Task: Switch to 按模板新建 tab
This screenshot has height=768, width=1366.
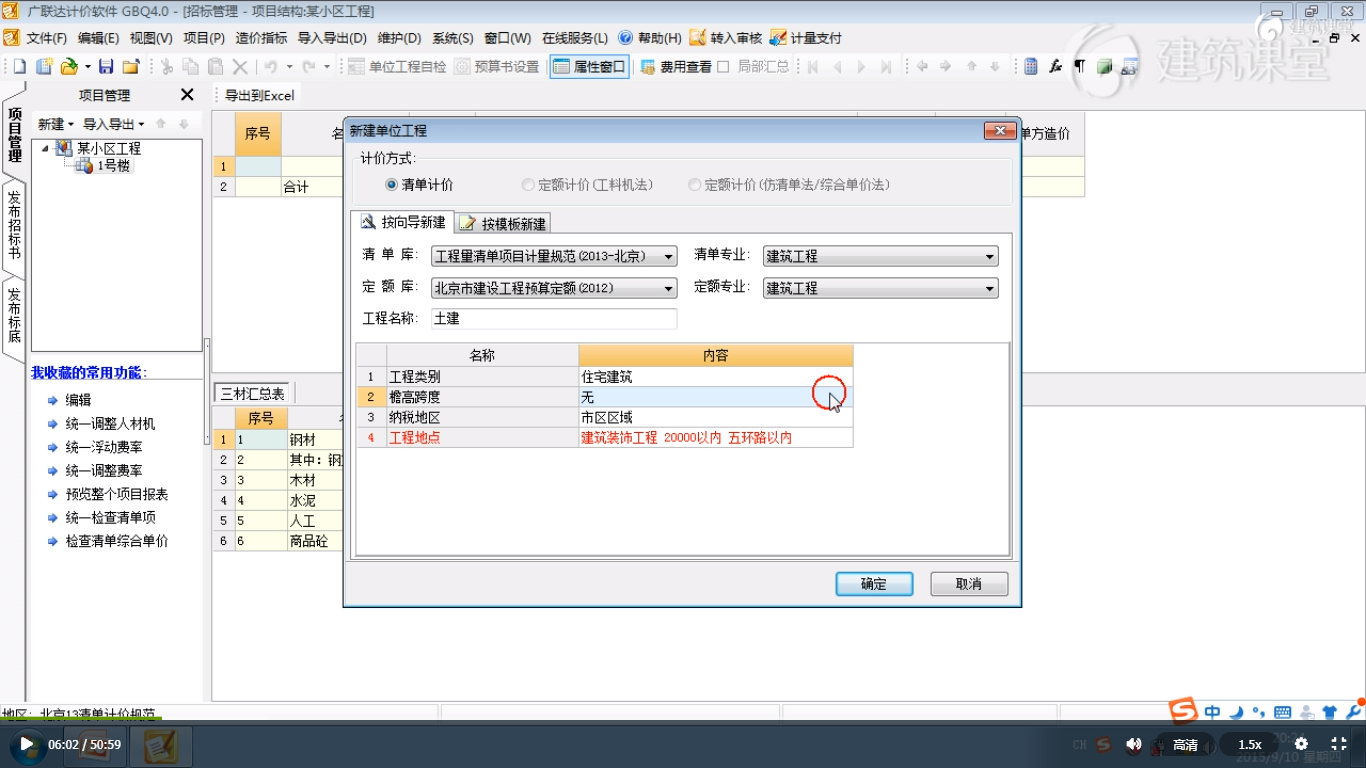Action: (503, 223)
